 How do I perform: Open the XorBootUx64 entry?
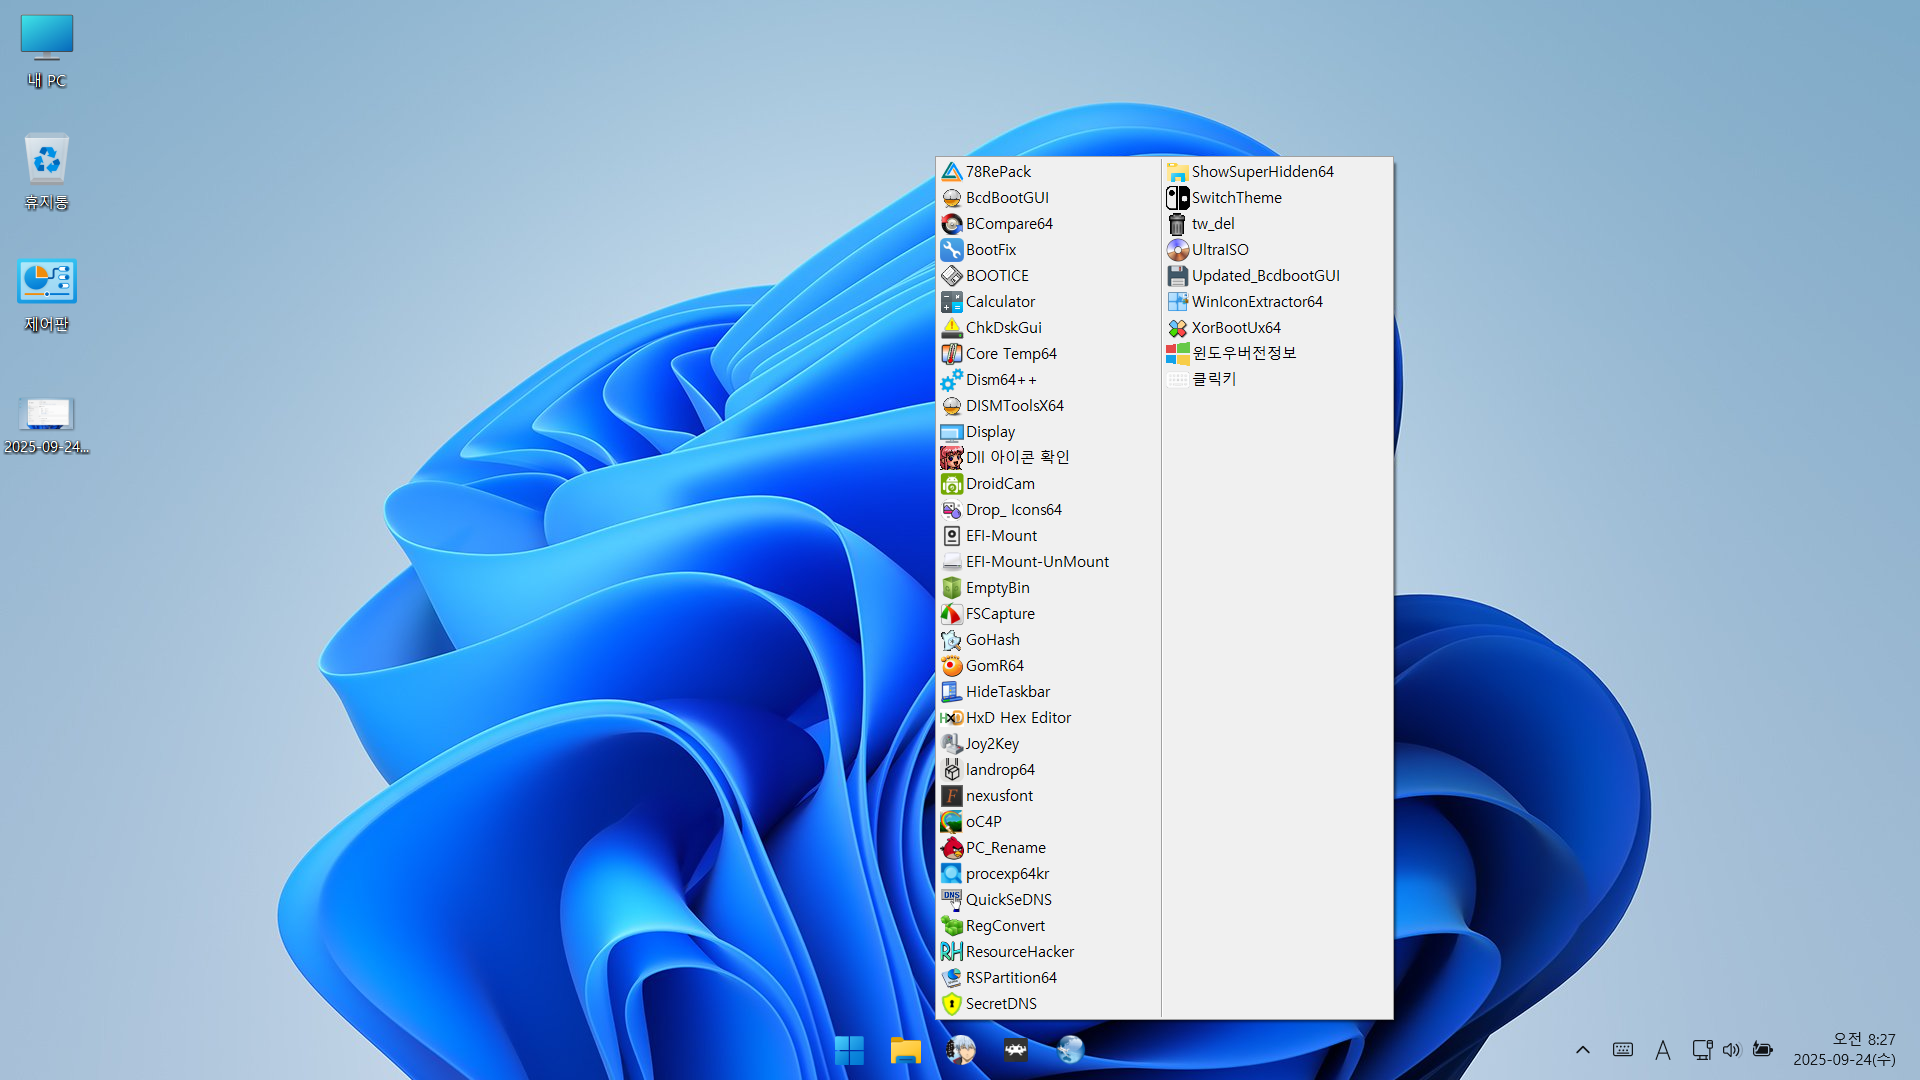coord(1235,328)
